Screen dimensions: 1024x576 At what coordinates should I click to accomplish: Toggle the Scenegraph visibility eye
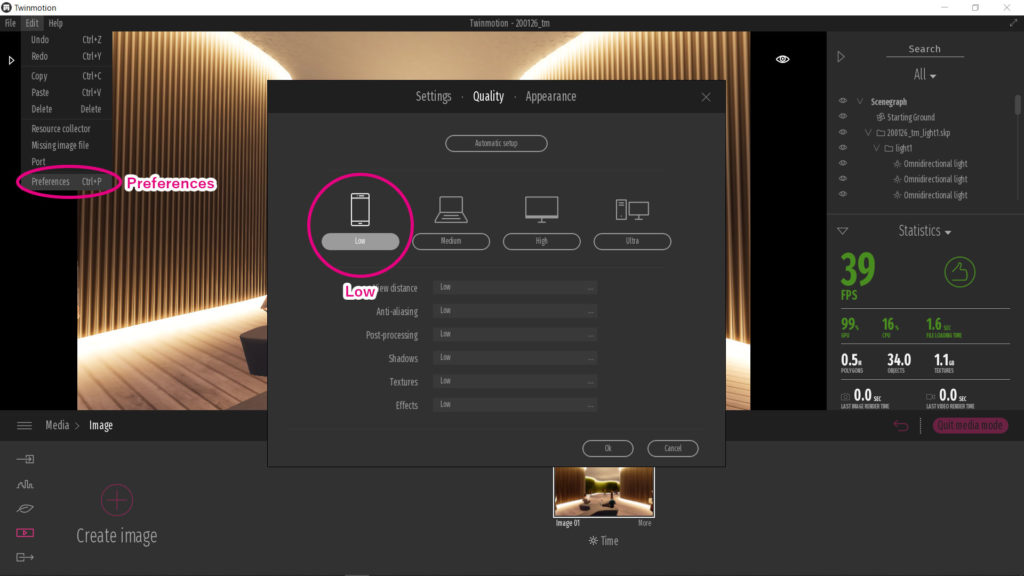(x=843, y=101)
